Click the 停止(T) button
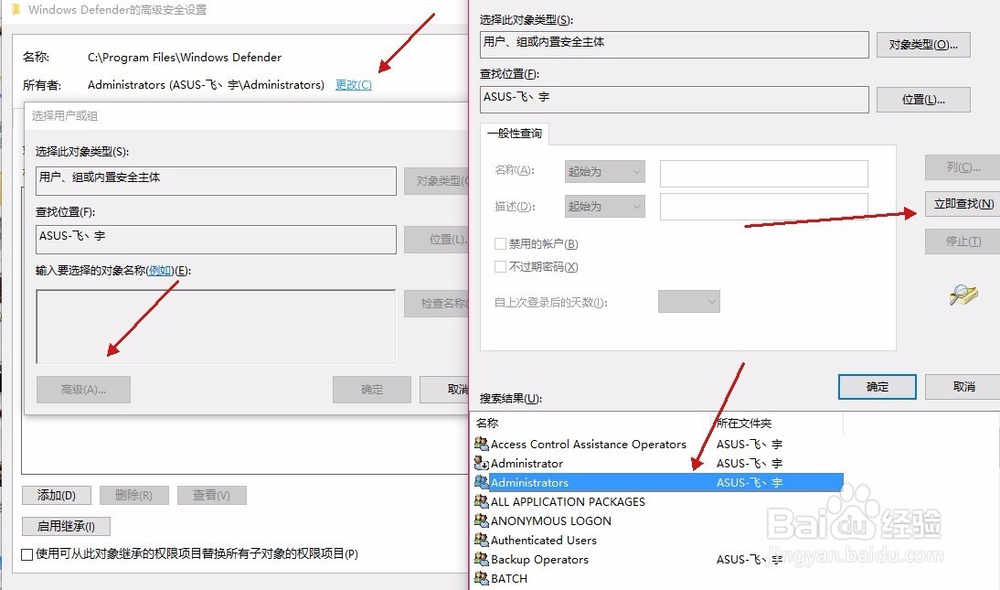 click(x=964, y=241)
